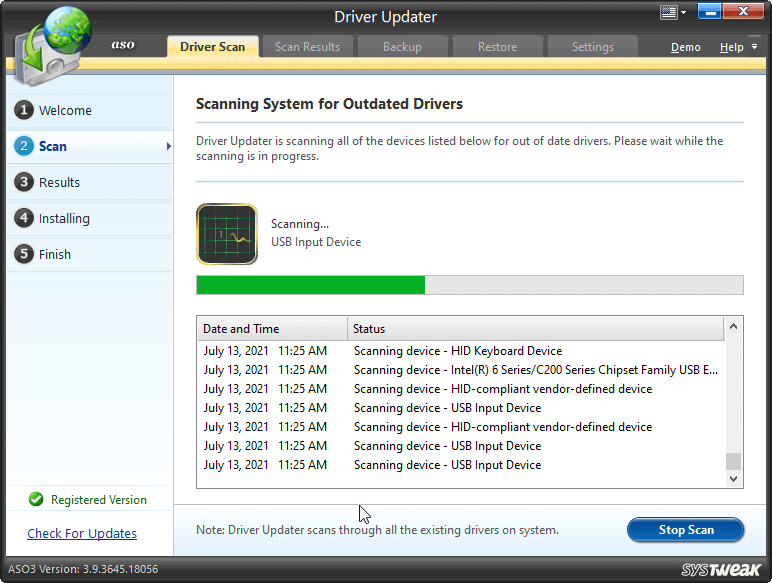
Task: Open the Backup tab
Action: 402,47
